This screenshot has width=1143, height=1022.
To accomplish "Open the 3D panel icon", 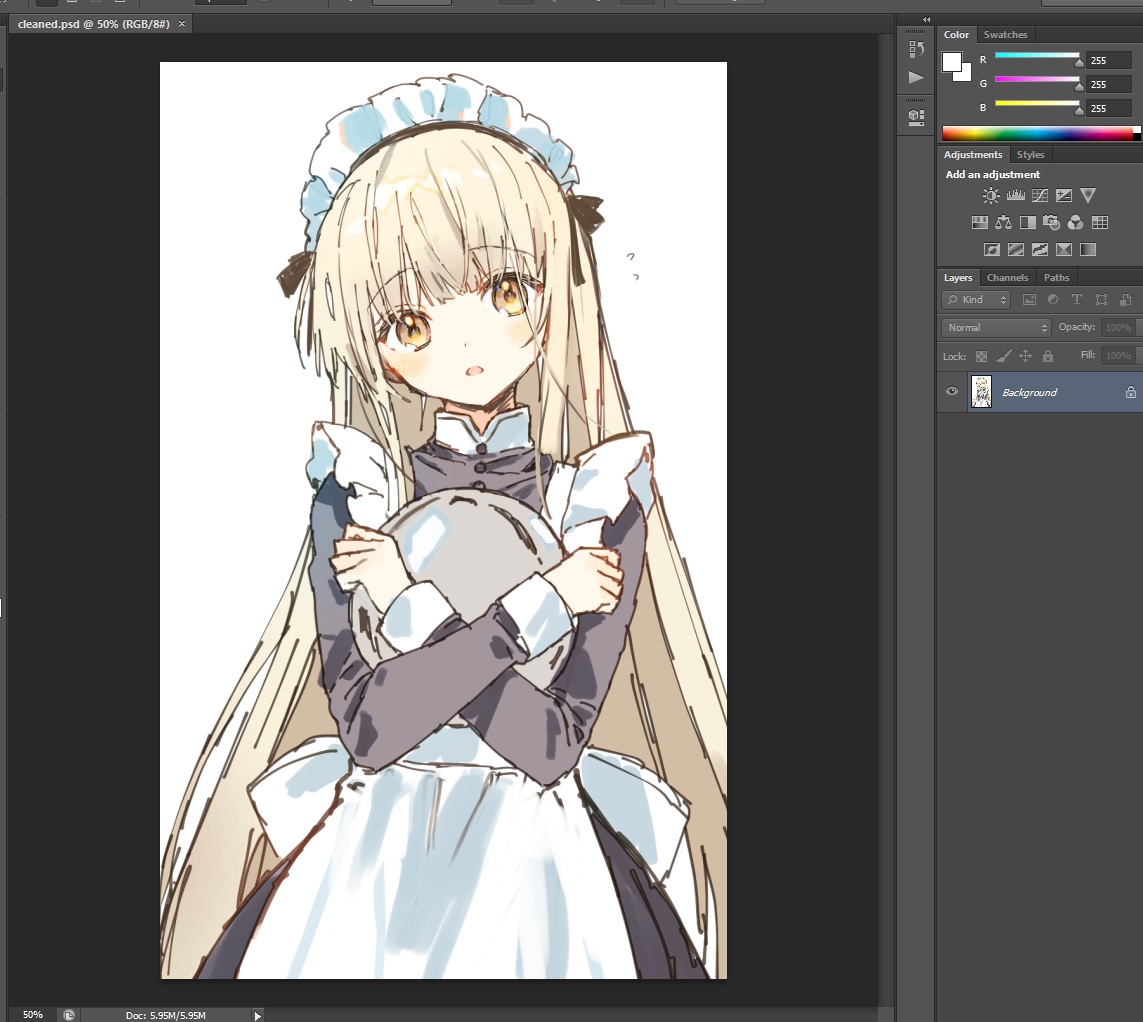I will coord(916,117).
